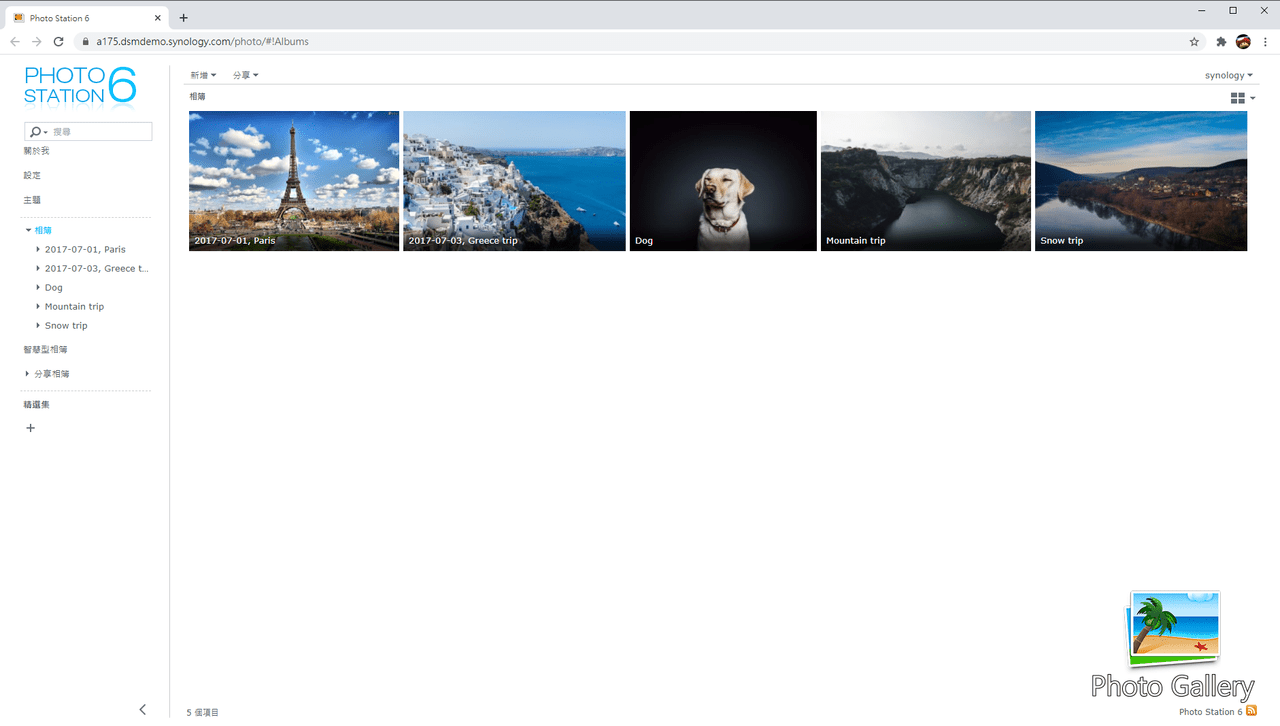Screen dimensions: 1280x726
Task: Expand the 2017-07-01, Paris tree item
Action: pos(38,249)
